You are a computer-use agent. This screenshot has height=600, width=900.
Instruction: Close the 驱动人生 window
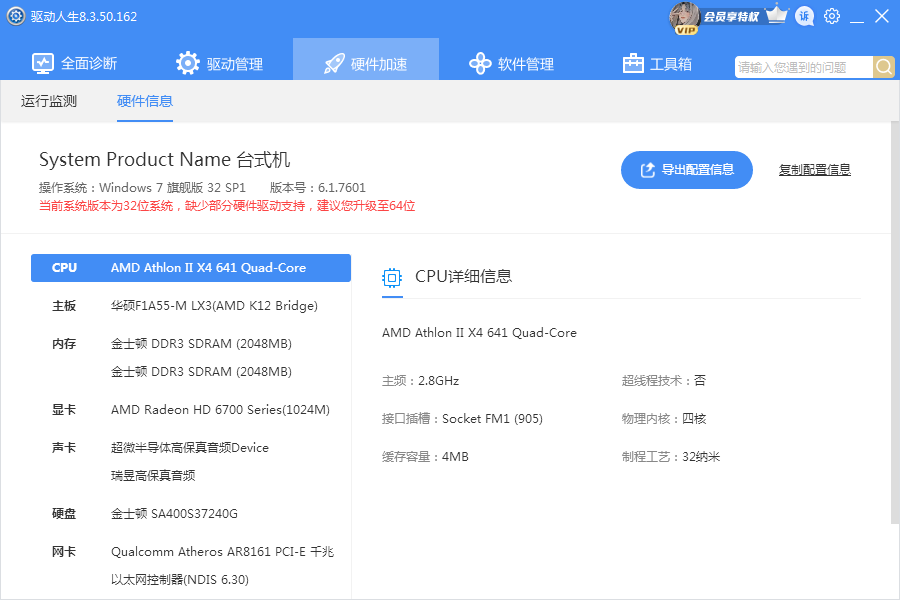[882, 16]
